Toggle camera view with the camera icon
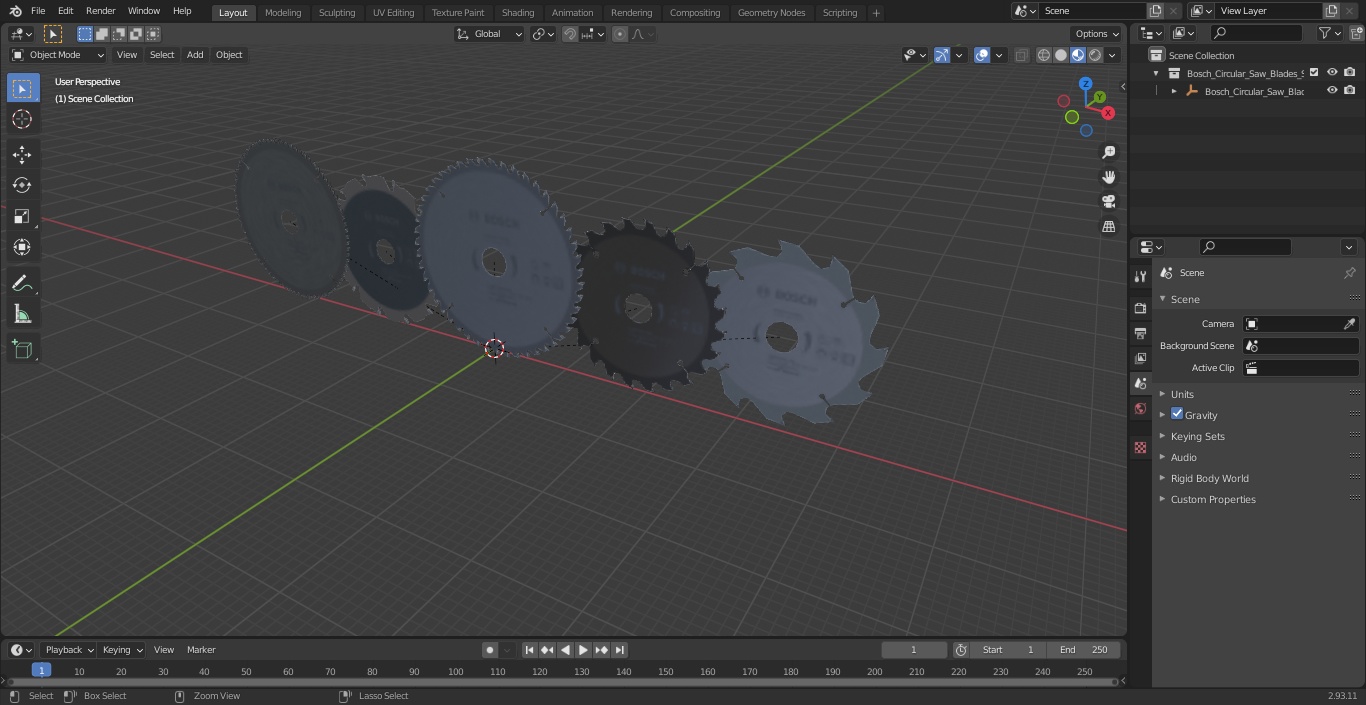Viewport: 1366px width, 705px height. tap(1108, 202)
